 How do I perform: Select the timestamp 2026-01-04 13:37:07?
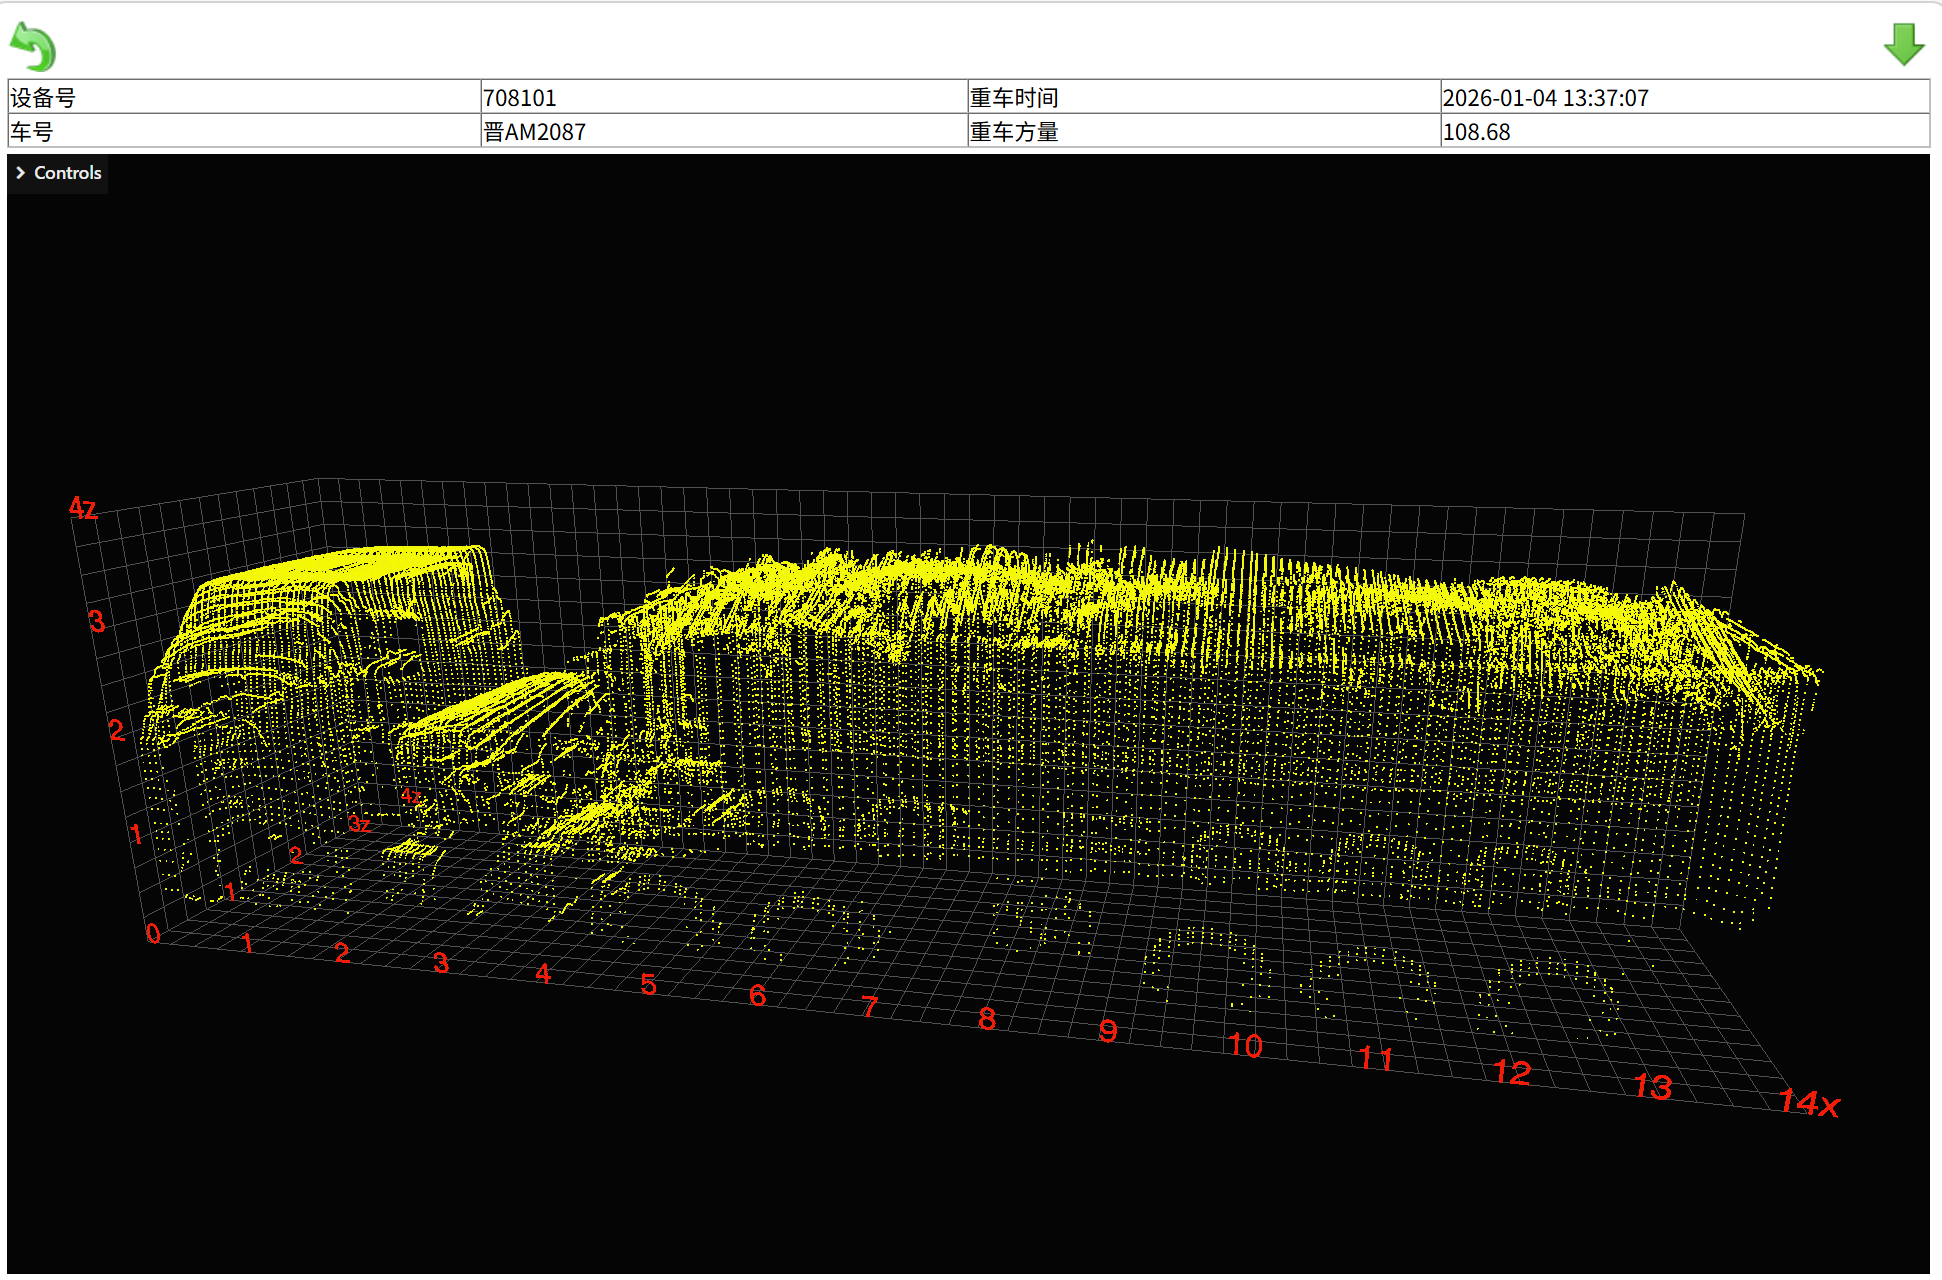point(1545,98)
